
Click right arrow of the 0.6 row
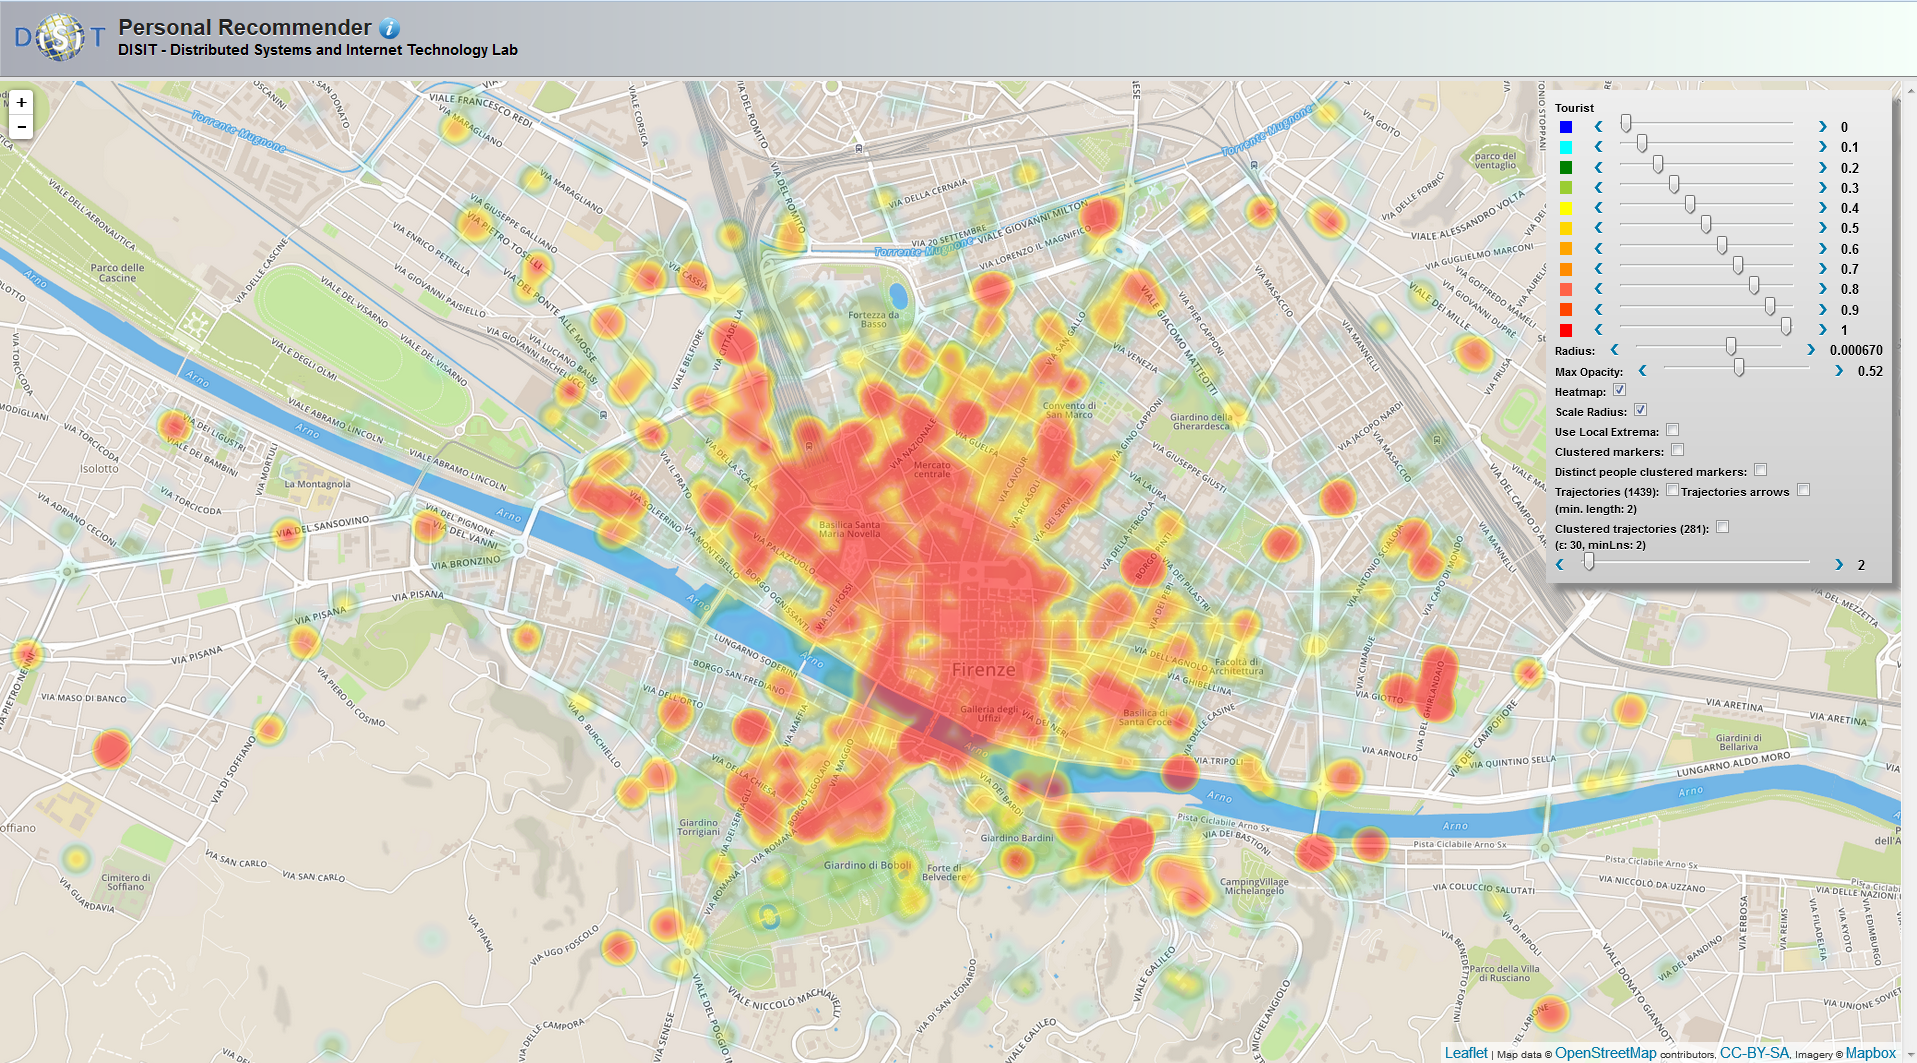[x=1822, y=248]
